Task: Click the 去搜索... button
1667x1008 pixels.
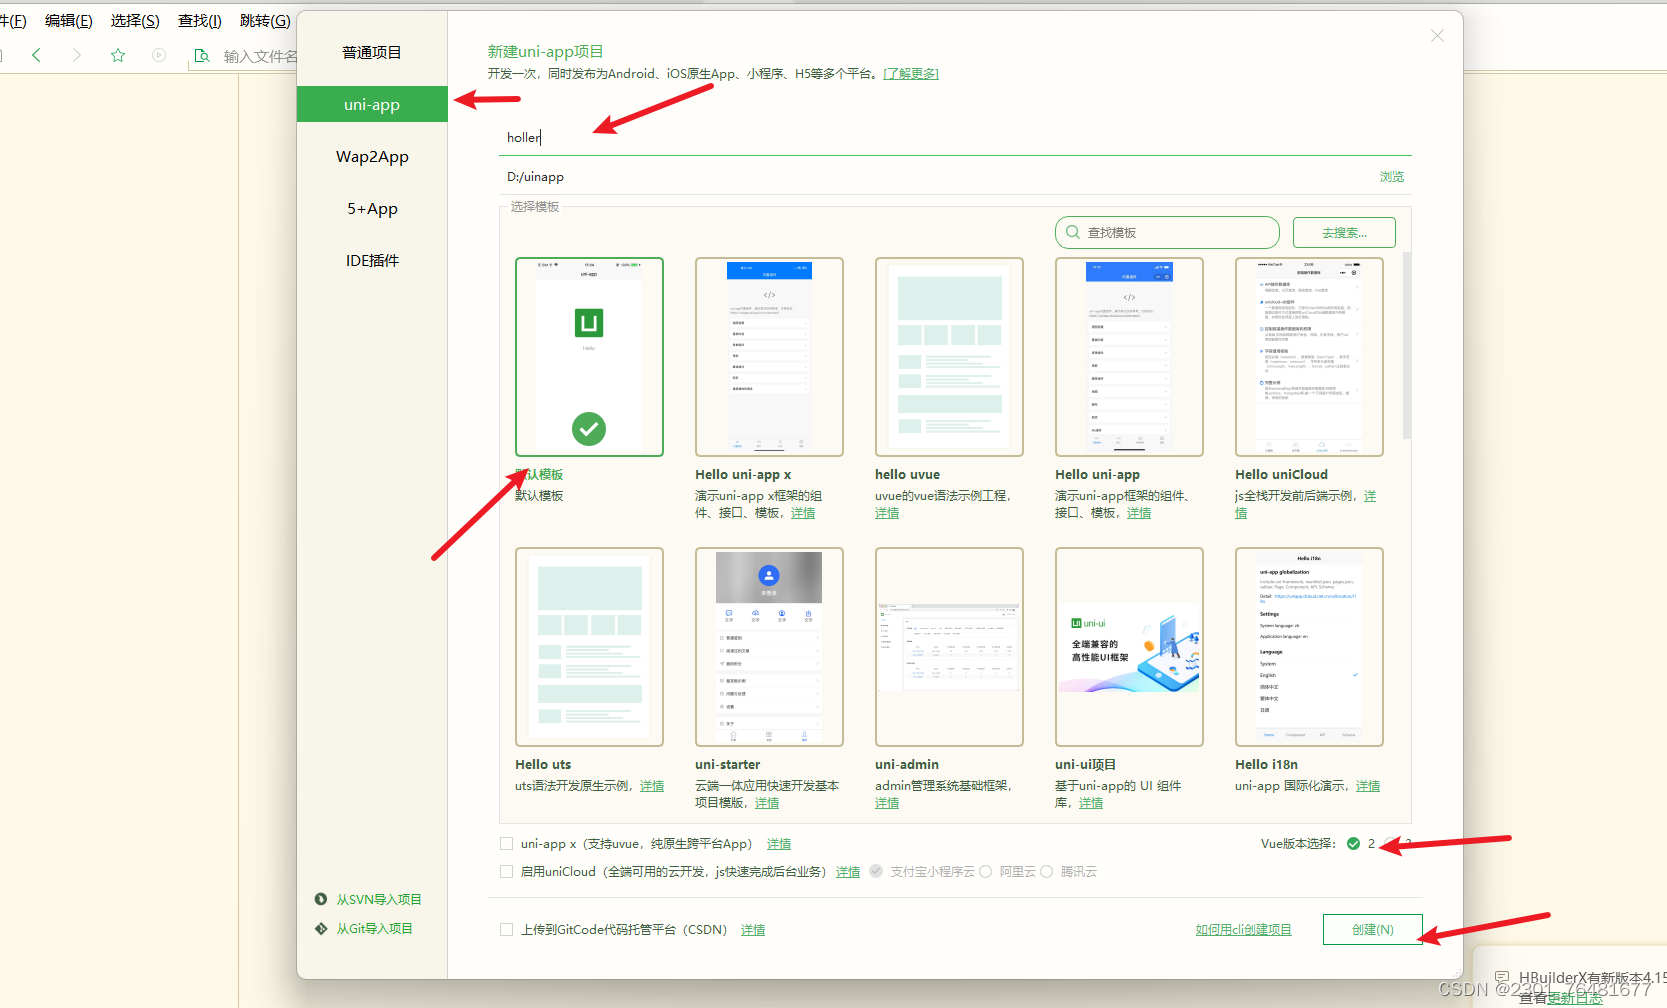Action: point(1344,232)
